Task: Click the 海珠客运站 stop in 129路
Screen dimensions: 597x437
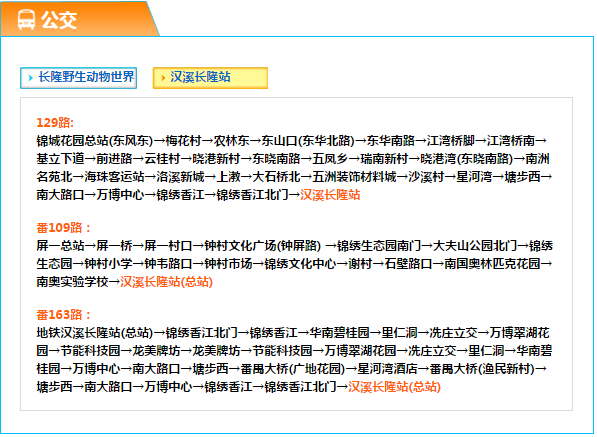Action: [114, 177]
